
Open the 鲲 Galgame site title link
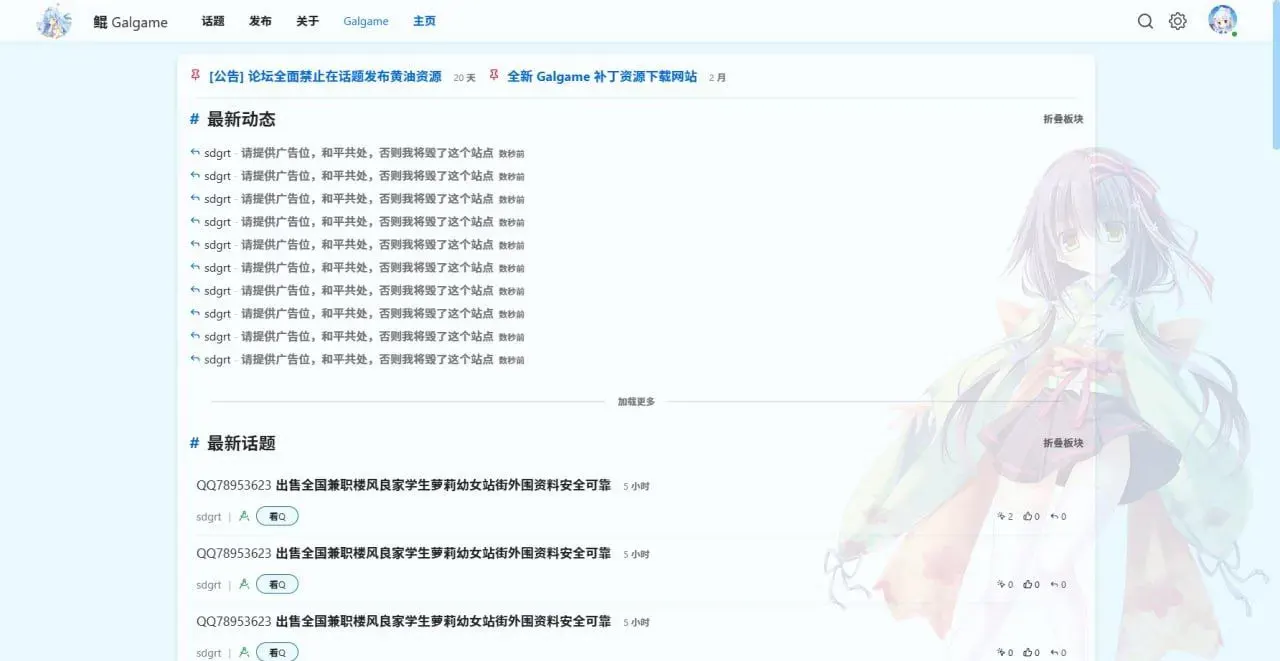[x=130, y=22]
